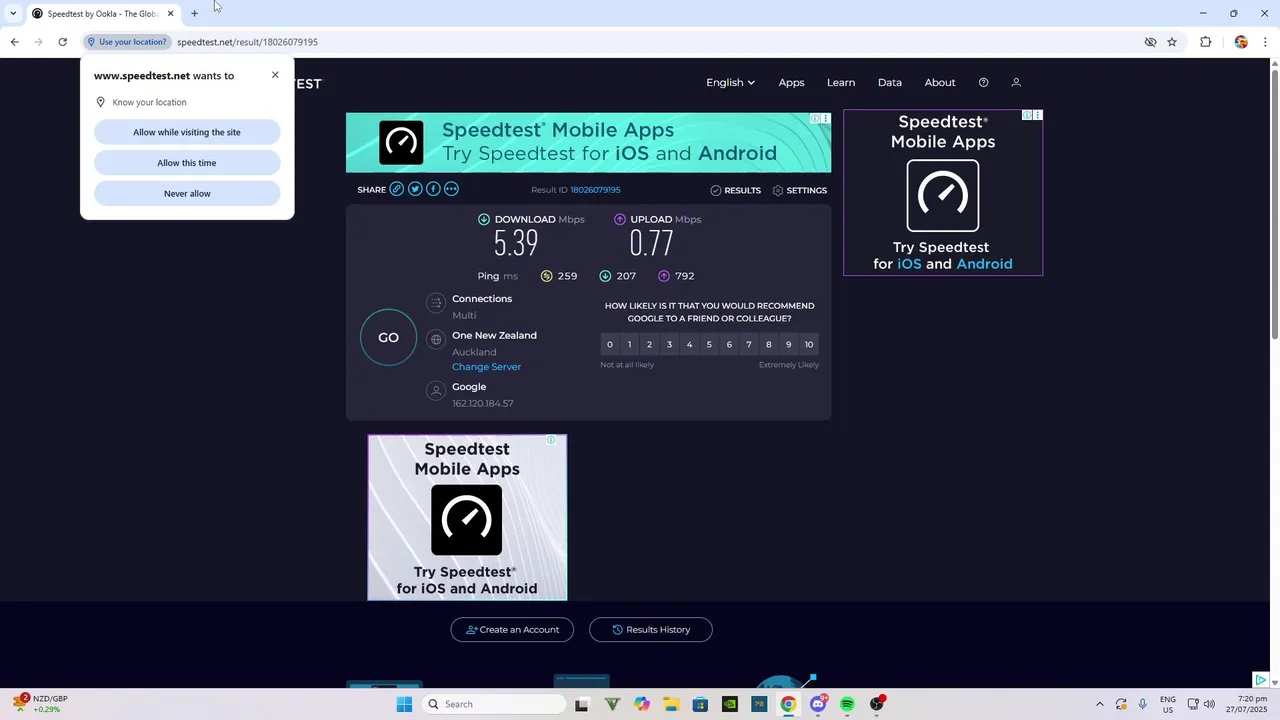Open the RESULTS tab
Viewport: 1280px width, 720px height.
[x=735, y=190]
